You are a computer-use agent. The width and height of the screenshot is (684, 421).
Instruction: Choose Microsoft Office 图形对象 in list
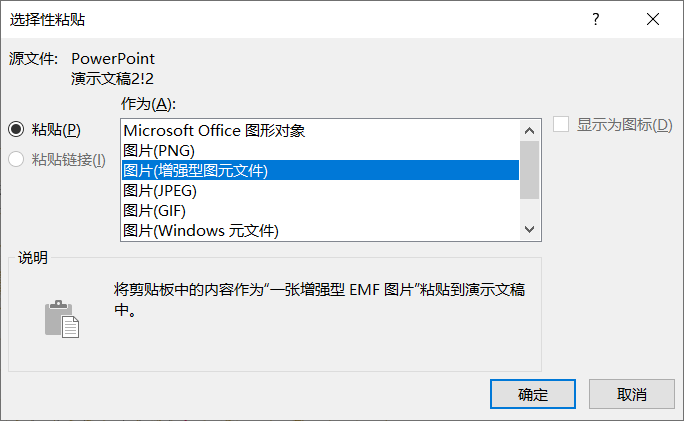320,130
